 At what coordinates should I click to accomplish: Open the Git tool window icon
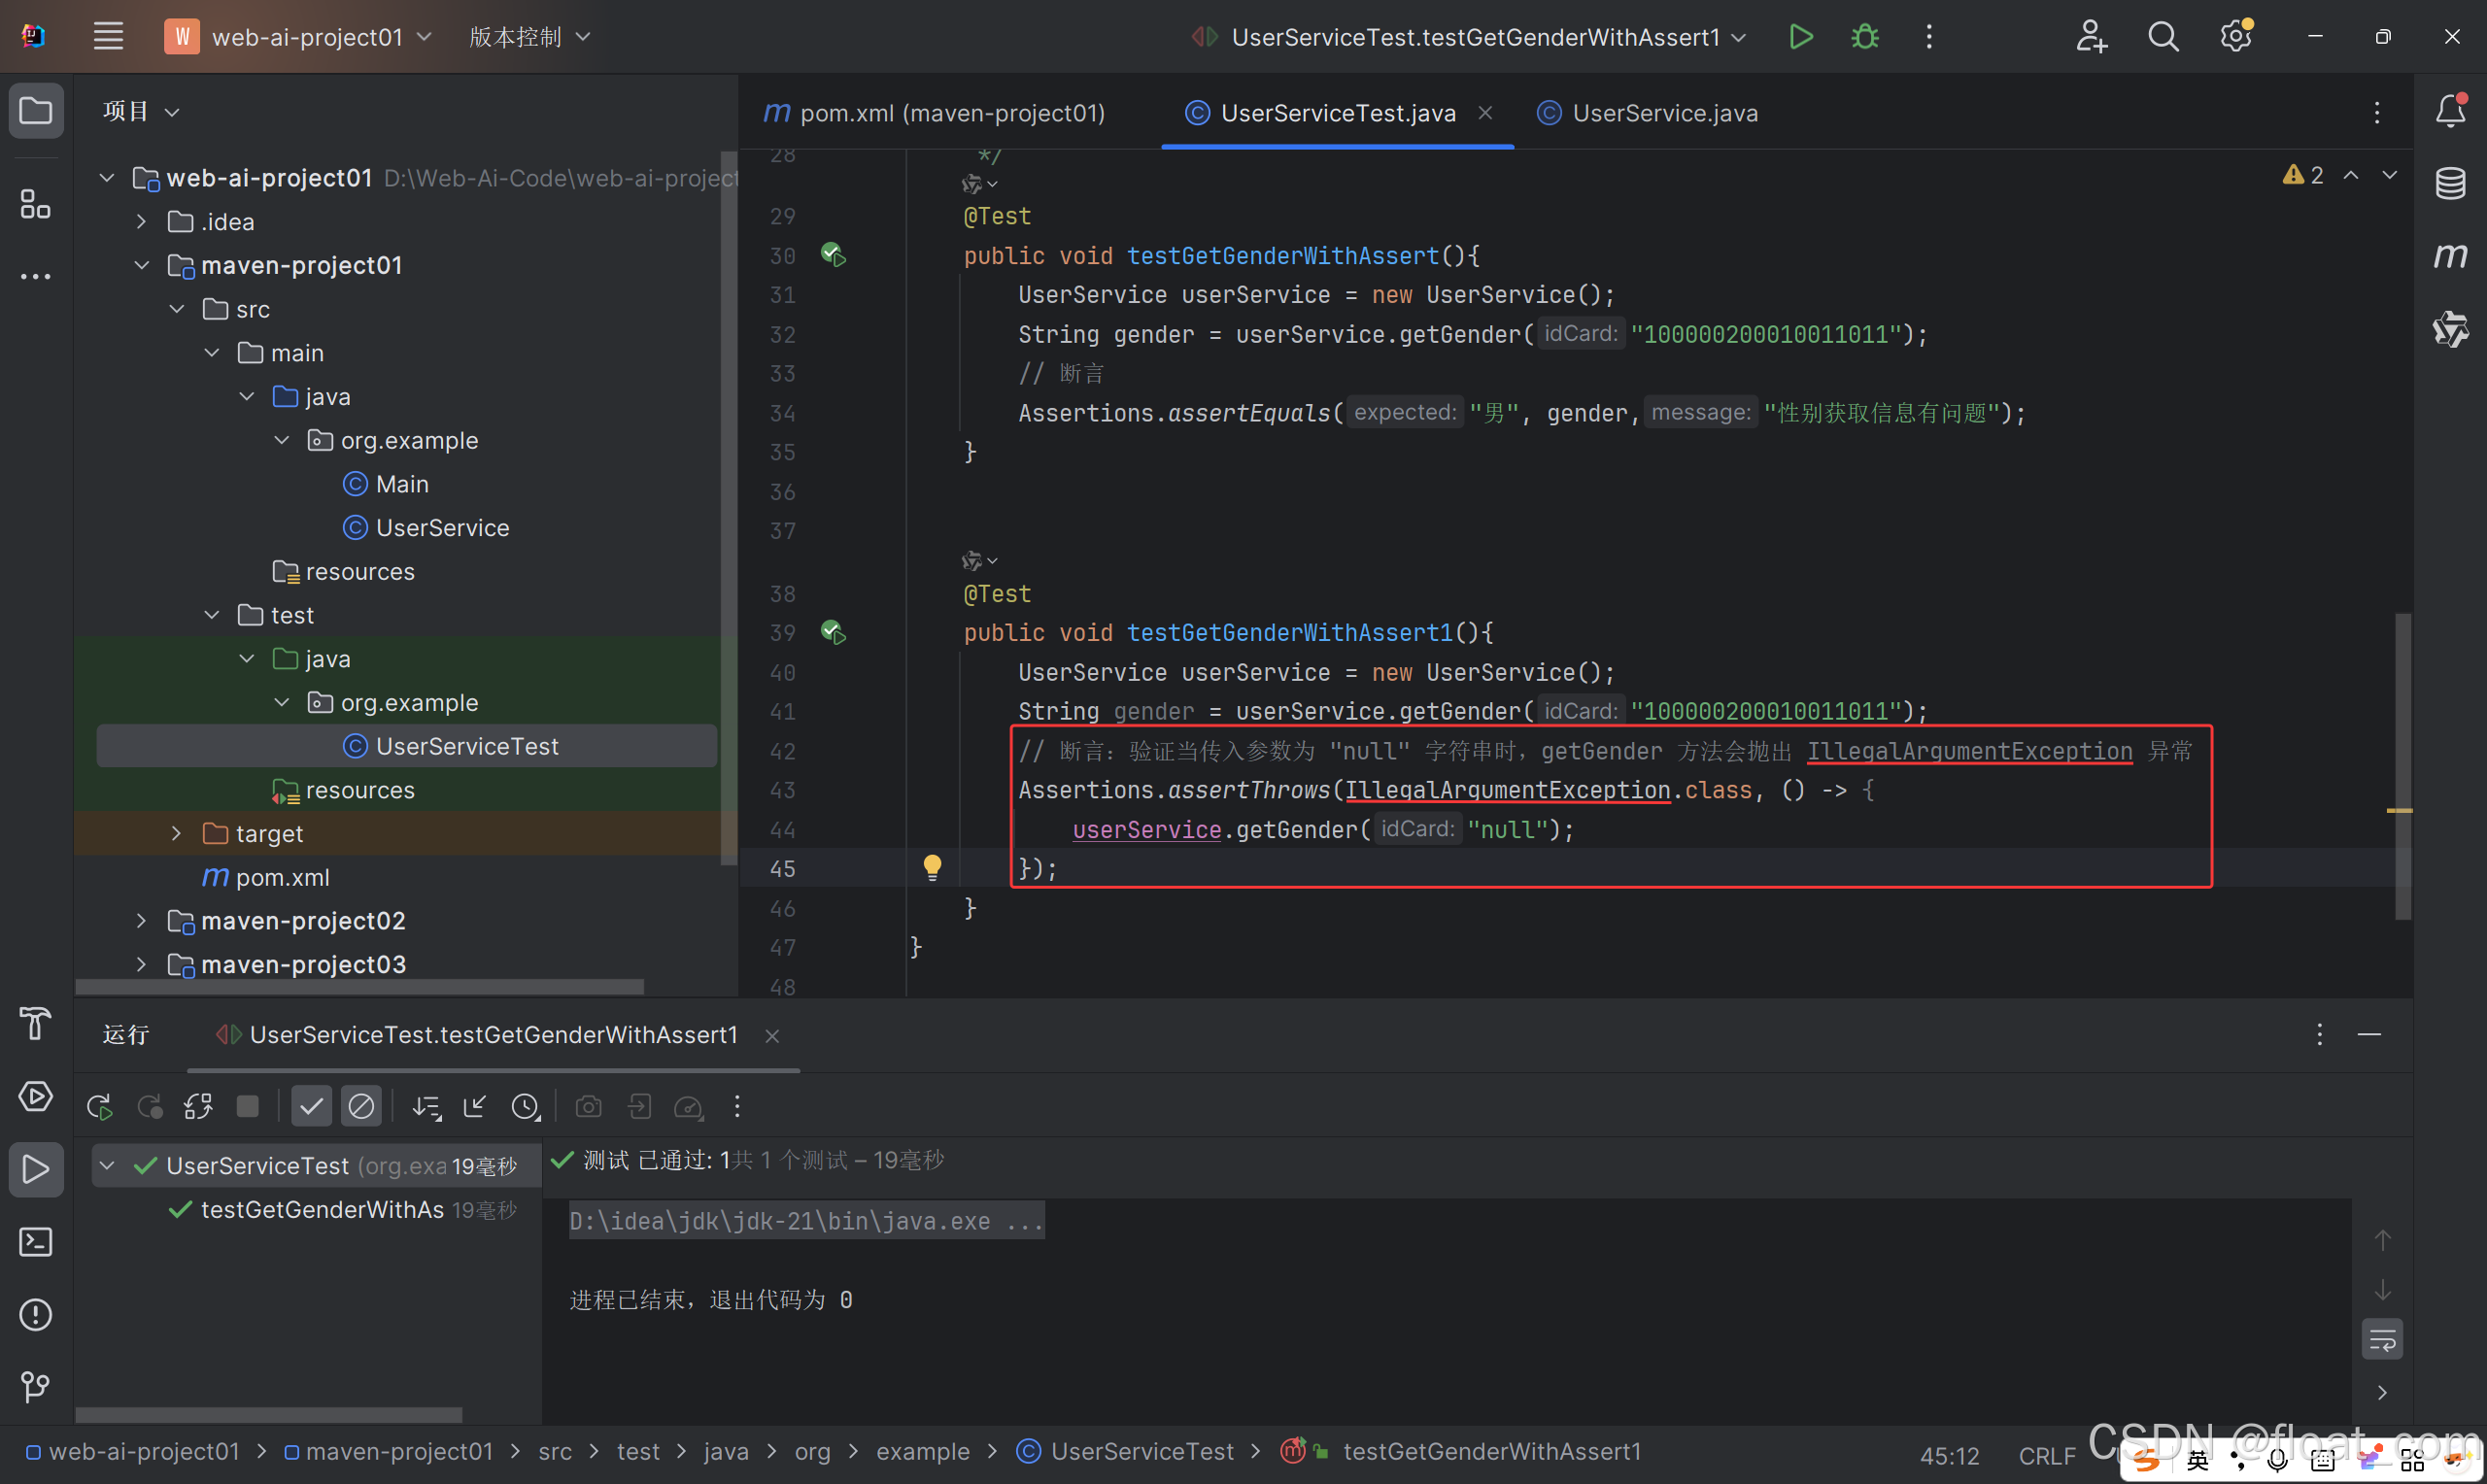(35, 1386)
